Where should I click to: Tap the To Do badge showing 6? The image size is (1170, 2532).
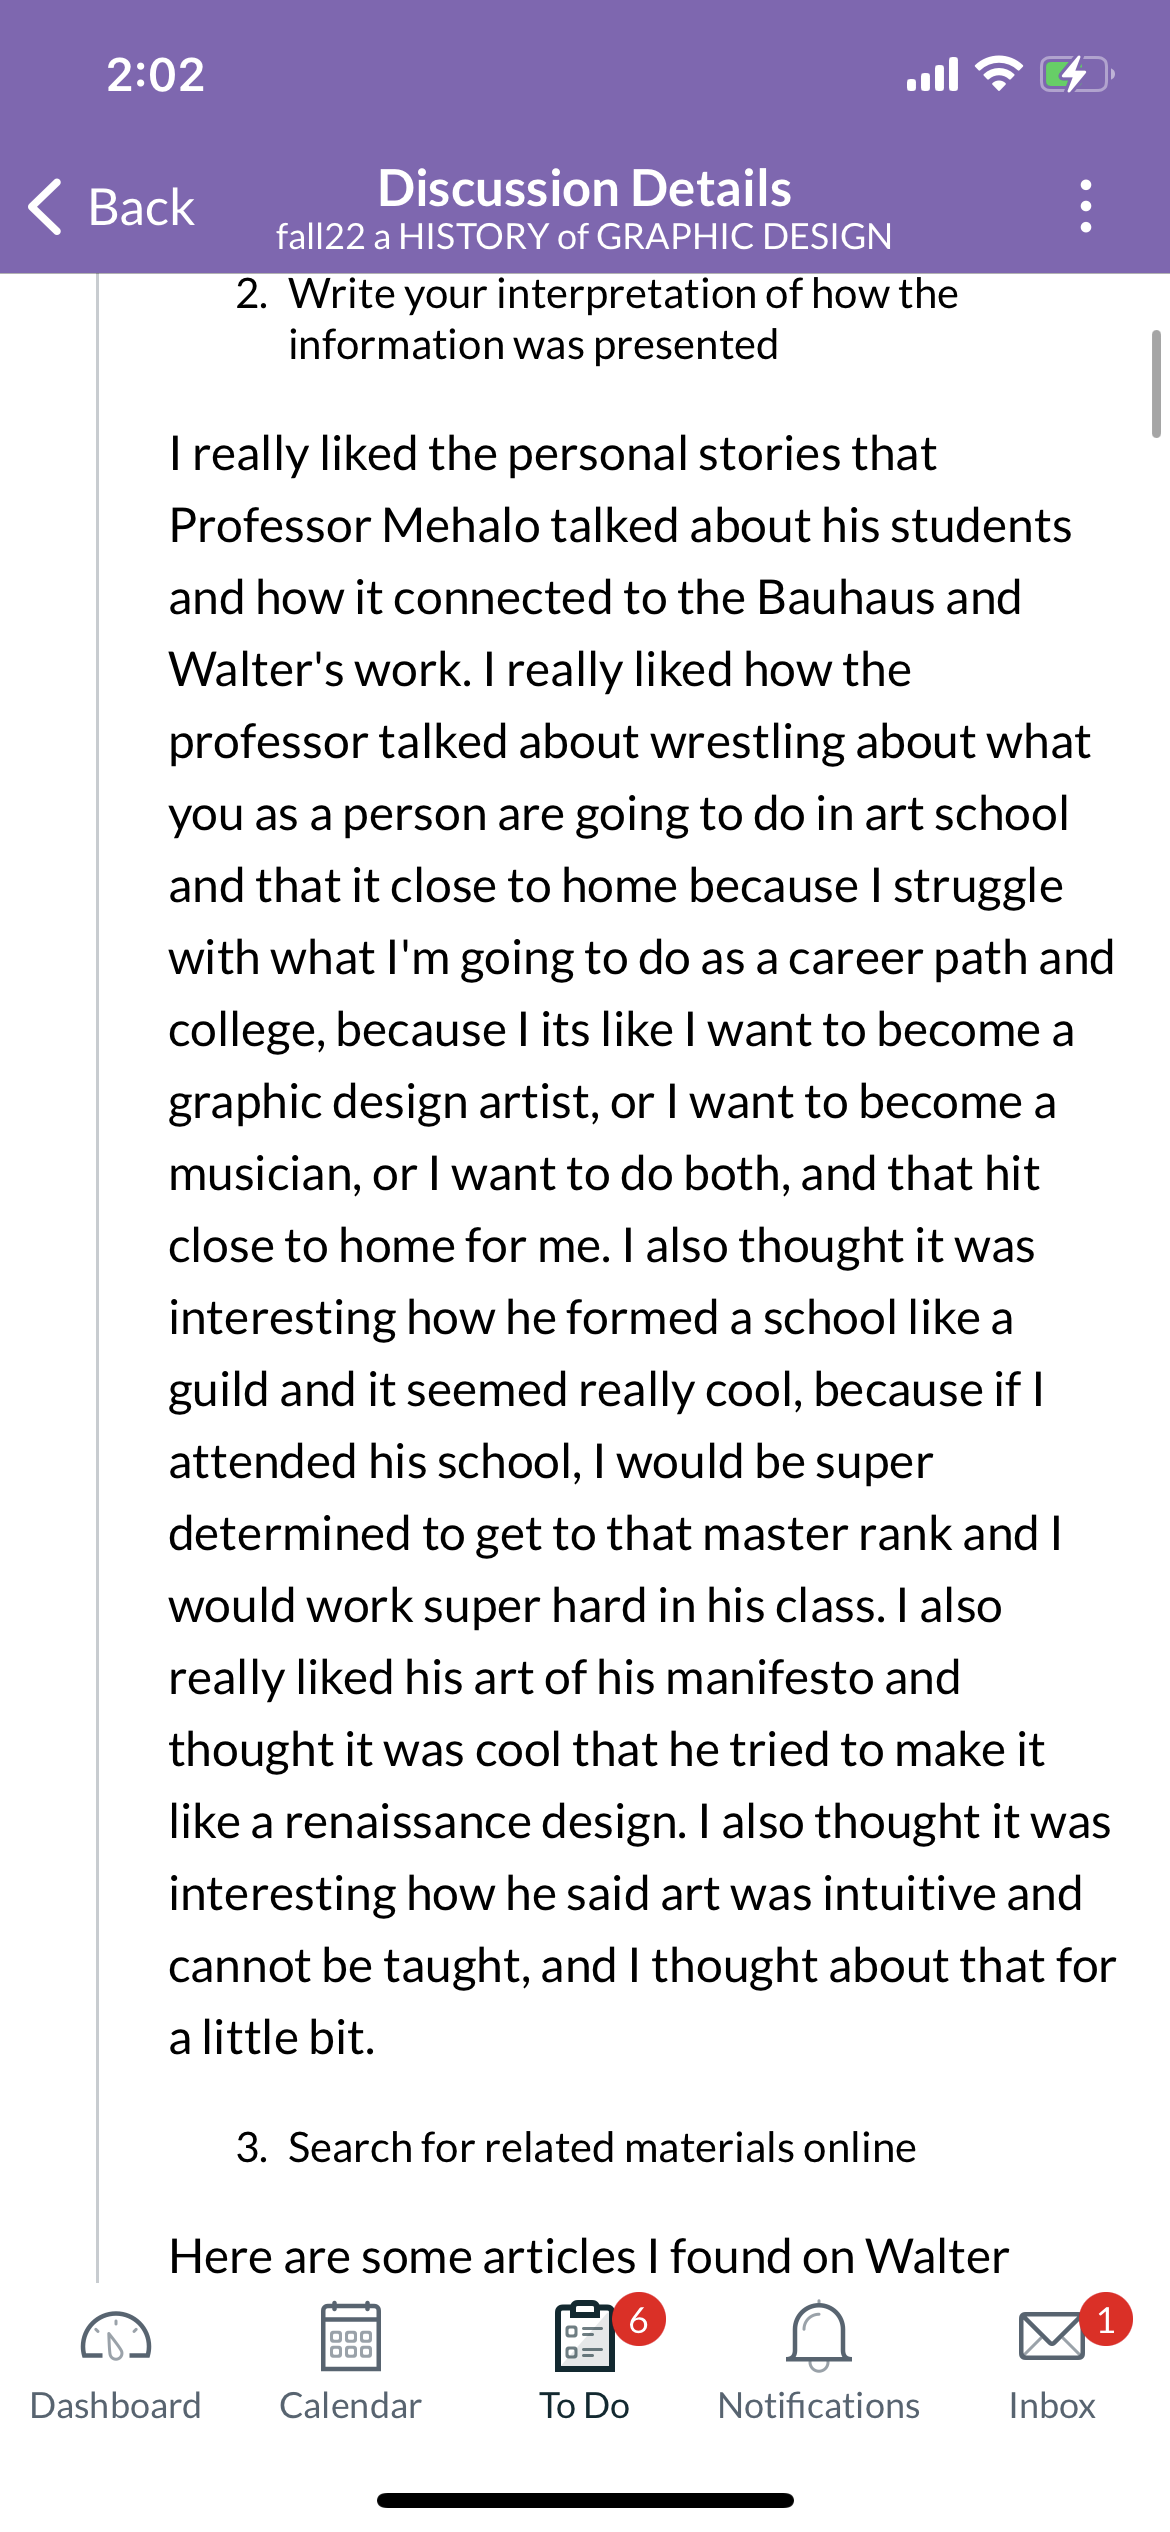click(x=639, y=2320)
